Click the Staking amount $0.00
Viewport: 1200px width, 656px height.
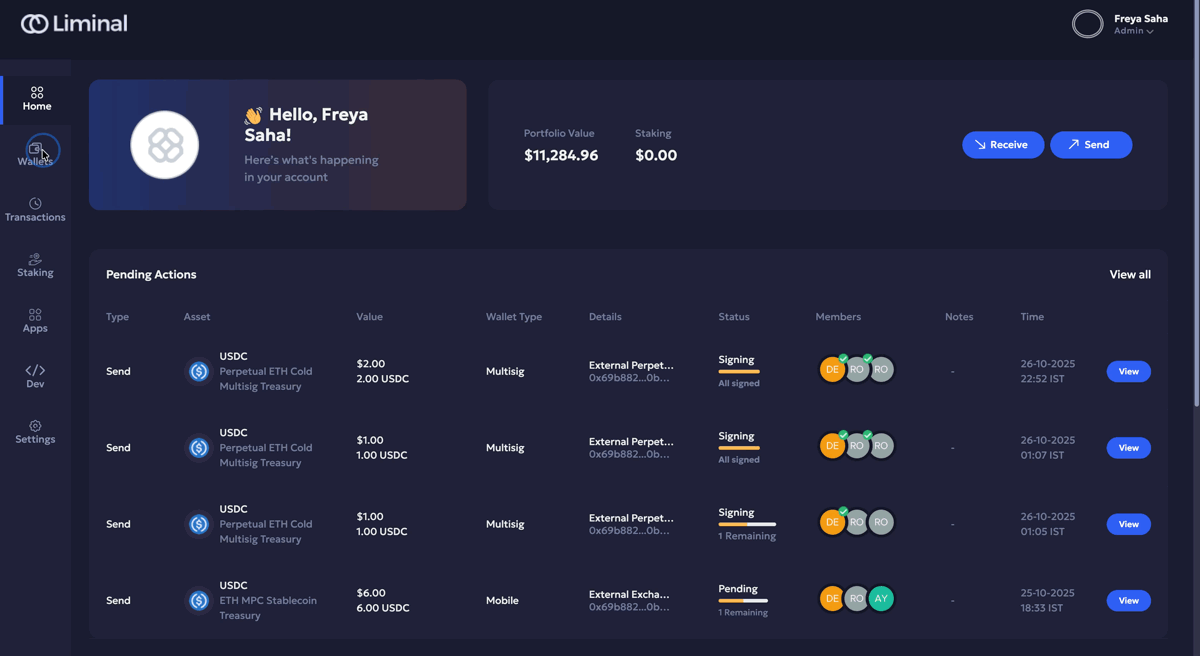(656, 155)
